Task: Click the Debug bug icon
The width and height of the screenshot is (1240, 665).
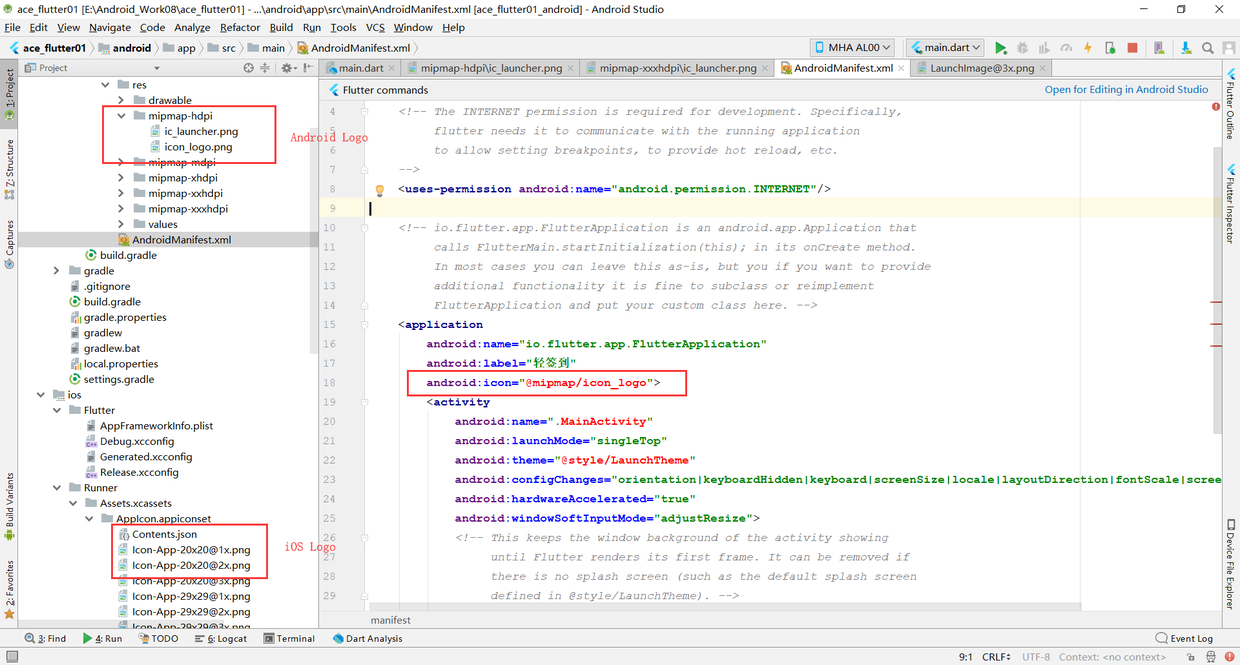Action: (x=1023, y=48)
